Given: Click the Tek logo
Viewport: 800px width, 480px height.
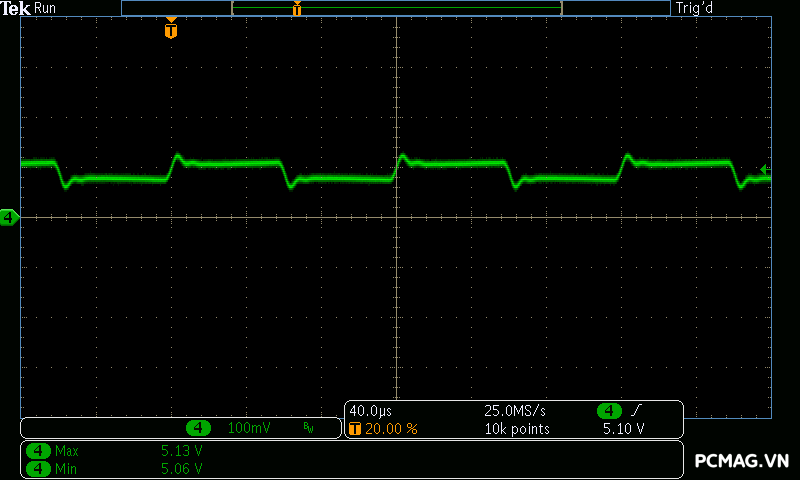Looking at the screenshot, I should click(16, 8).
